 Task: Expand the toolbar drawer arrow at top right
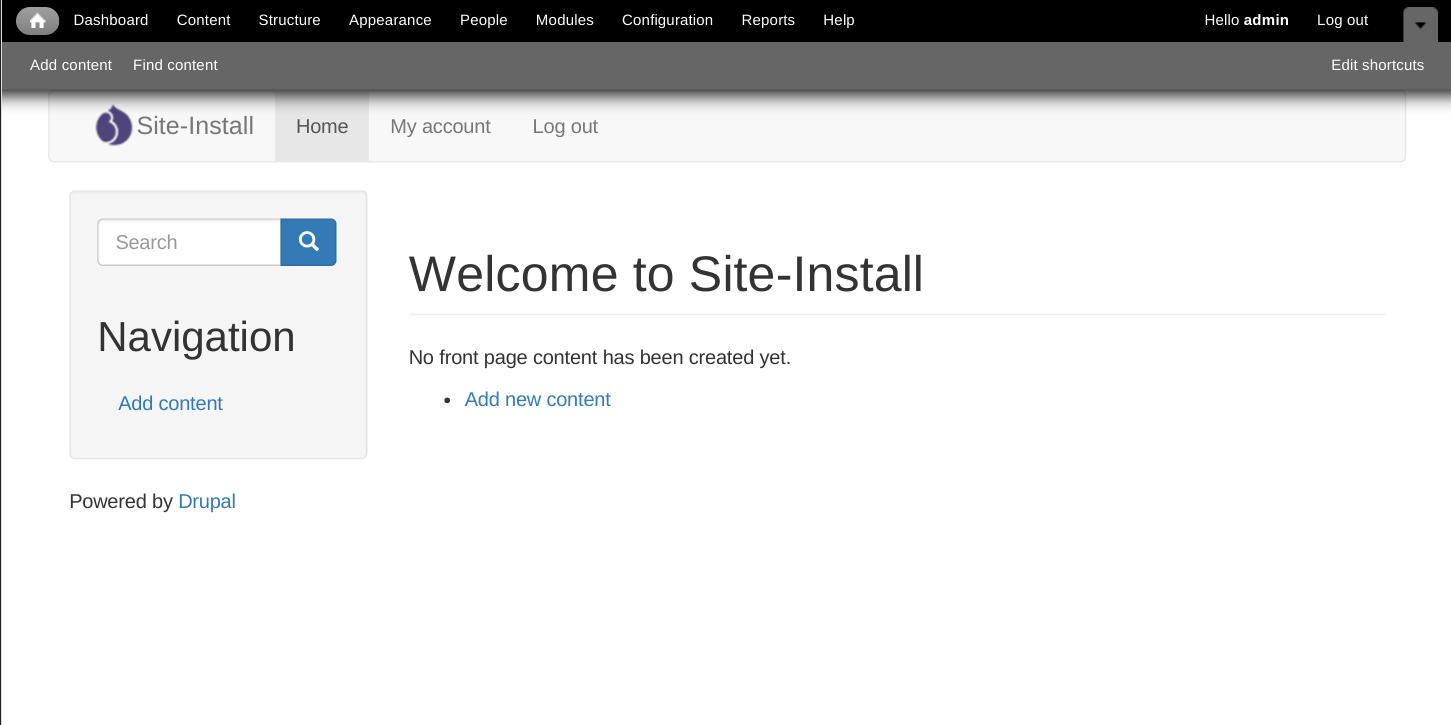[x=1420, y=25]
